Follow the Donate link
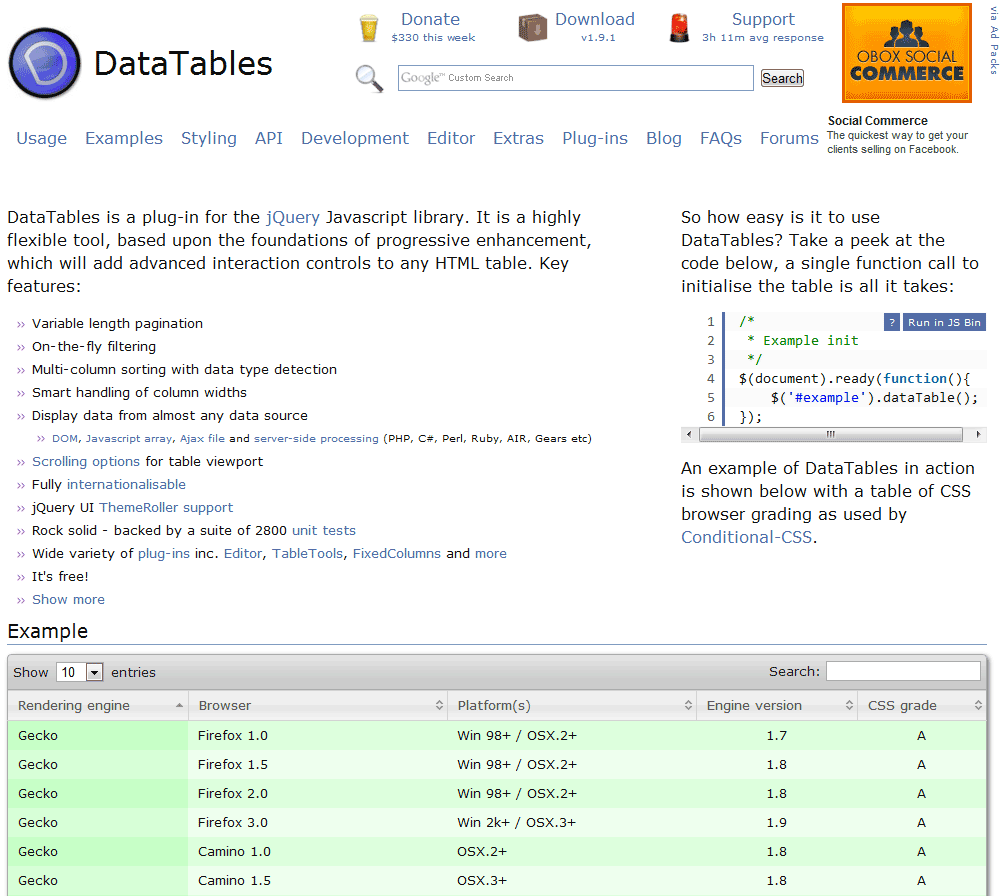 pos(431,19)
